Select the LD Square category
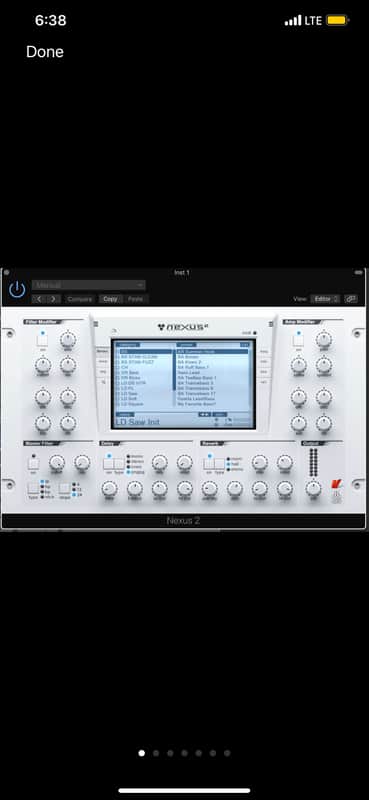The width and height of the screenshot is (369, 800). pos(131,404)
